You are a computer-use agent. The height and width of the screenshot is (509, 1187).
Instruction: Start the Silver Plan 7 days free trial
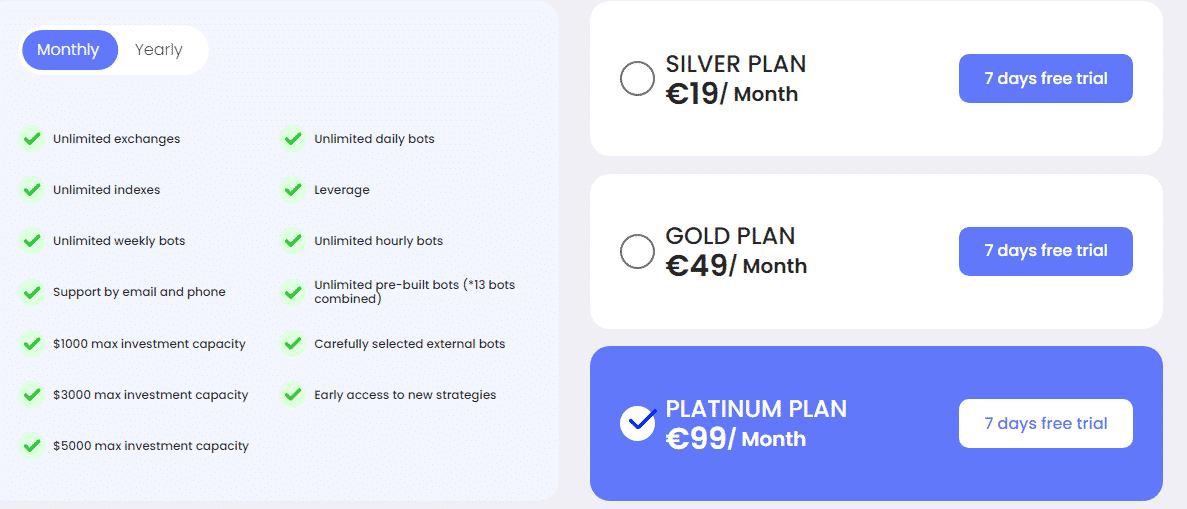1045,78
